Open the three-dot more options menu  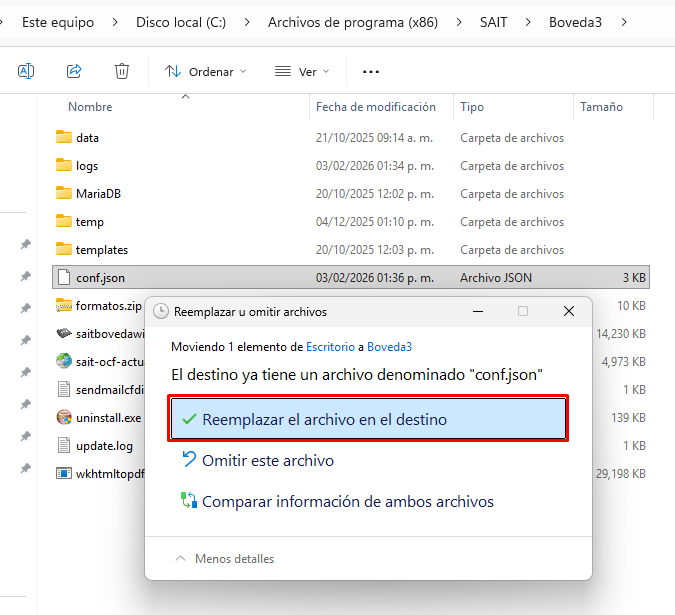pyautogui.click(x=371, y=72)
